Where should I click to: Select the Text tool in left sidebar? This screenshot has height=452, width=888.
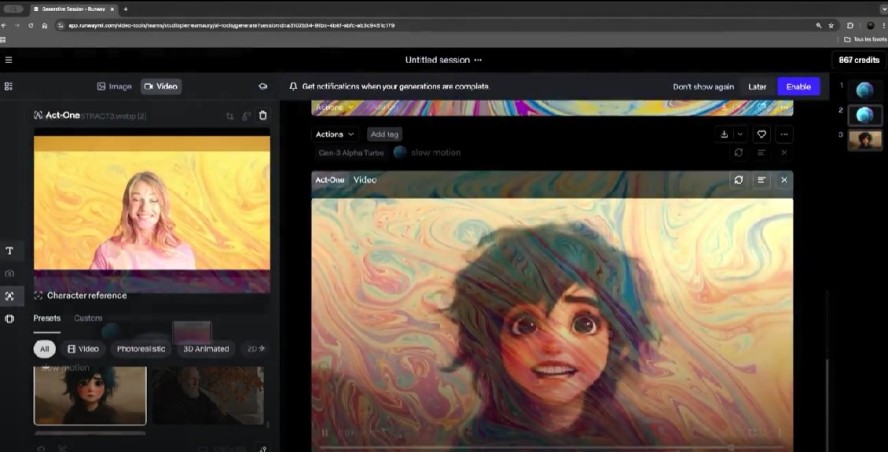tap(10, 250)
